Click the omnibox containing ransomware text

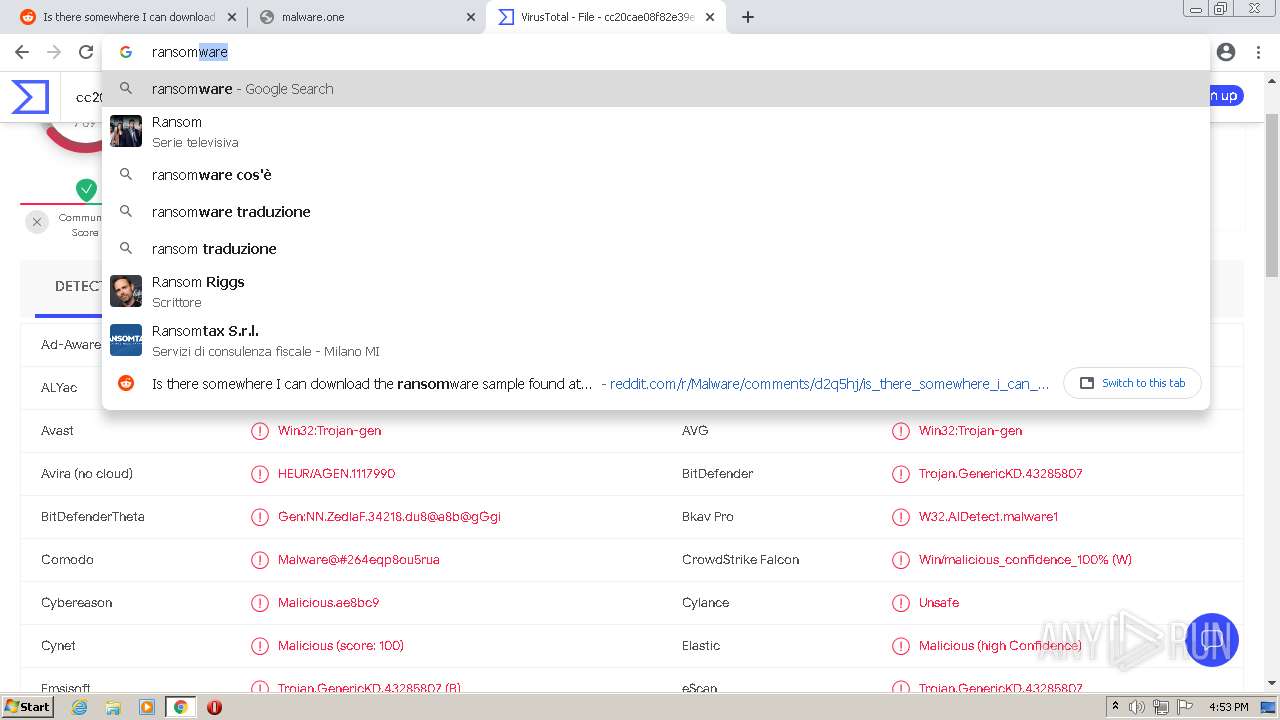655,52
